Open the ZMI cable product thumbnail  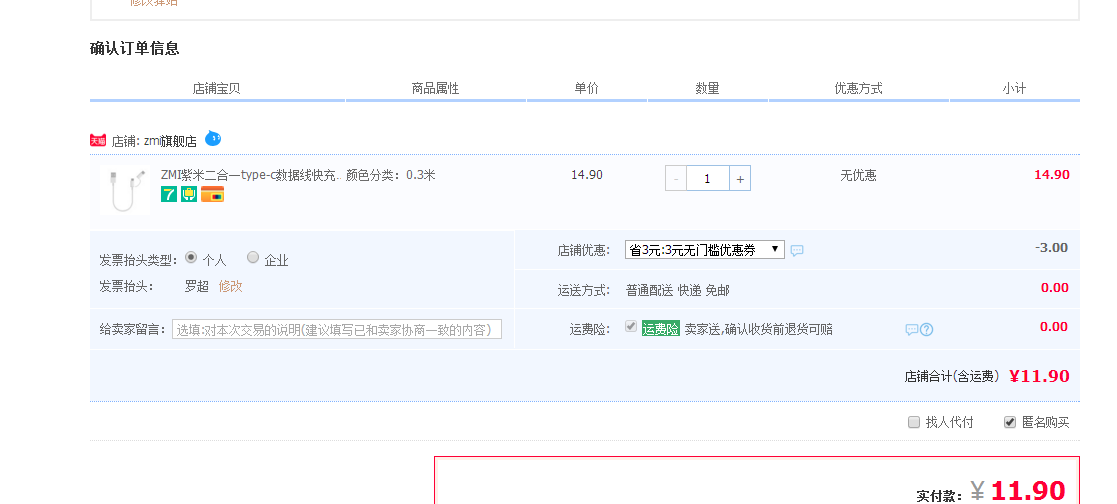coord(125,190)
